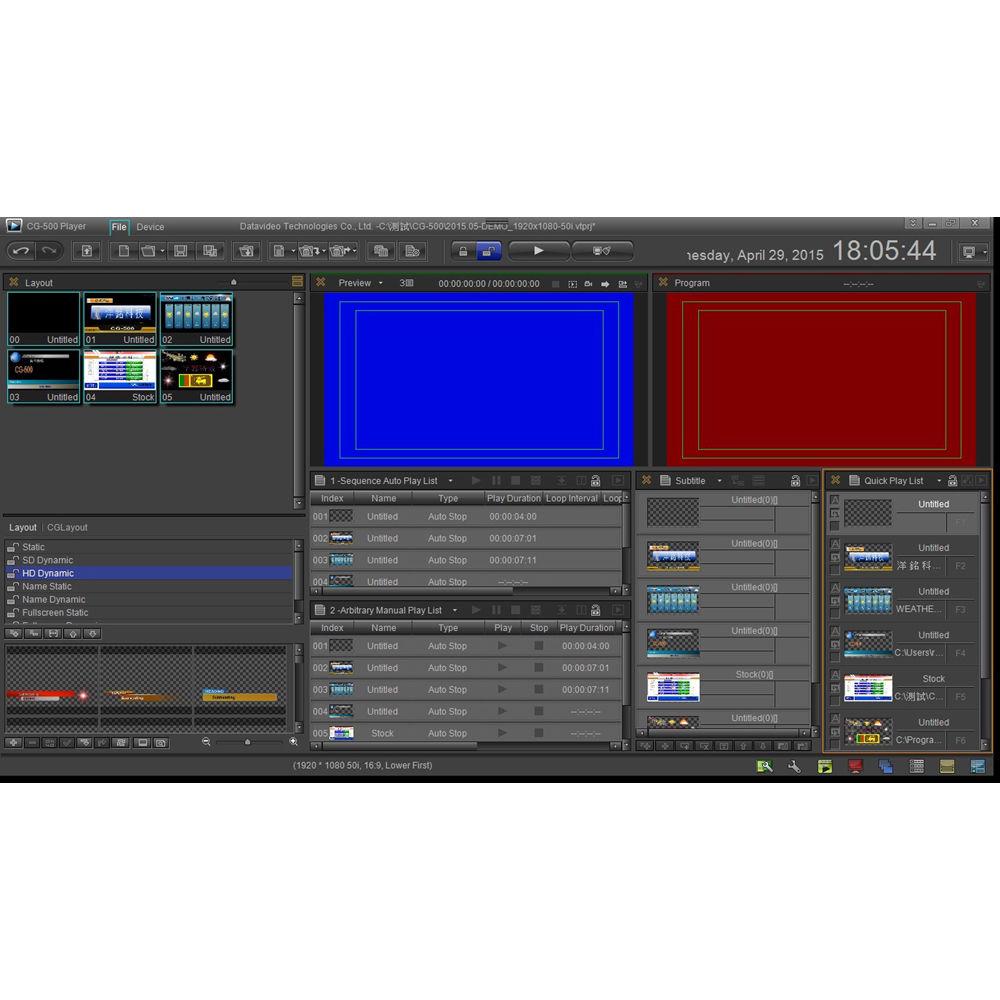1000x1000 pixels.
Task: Adjust the zoom slider below the layer preview strip
Action: click(x=248, y=742)
